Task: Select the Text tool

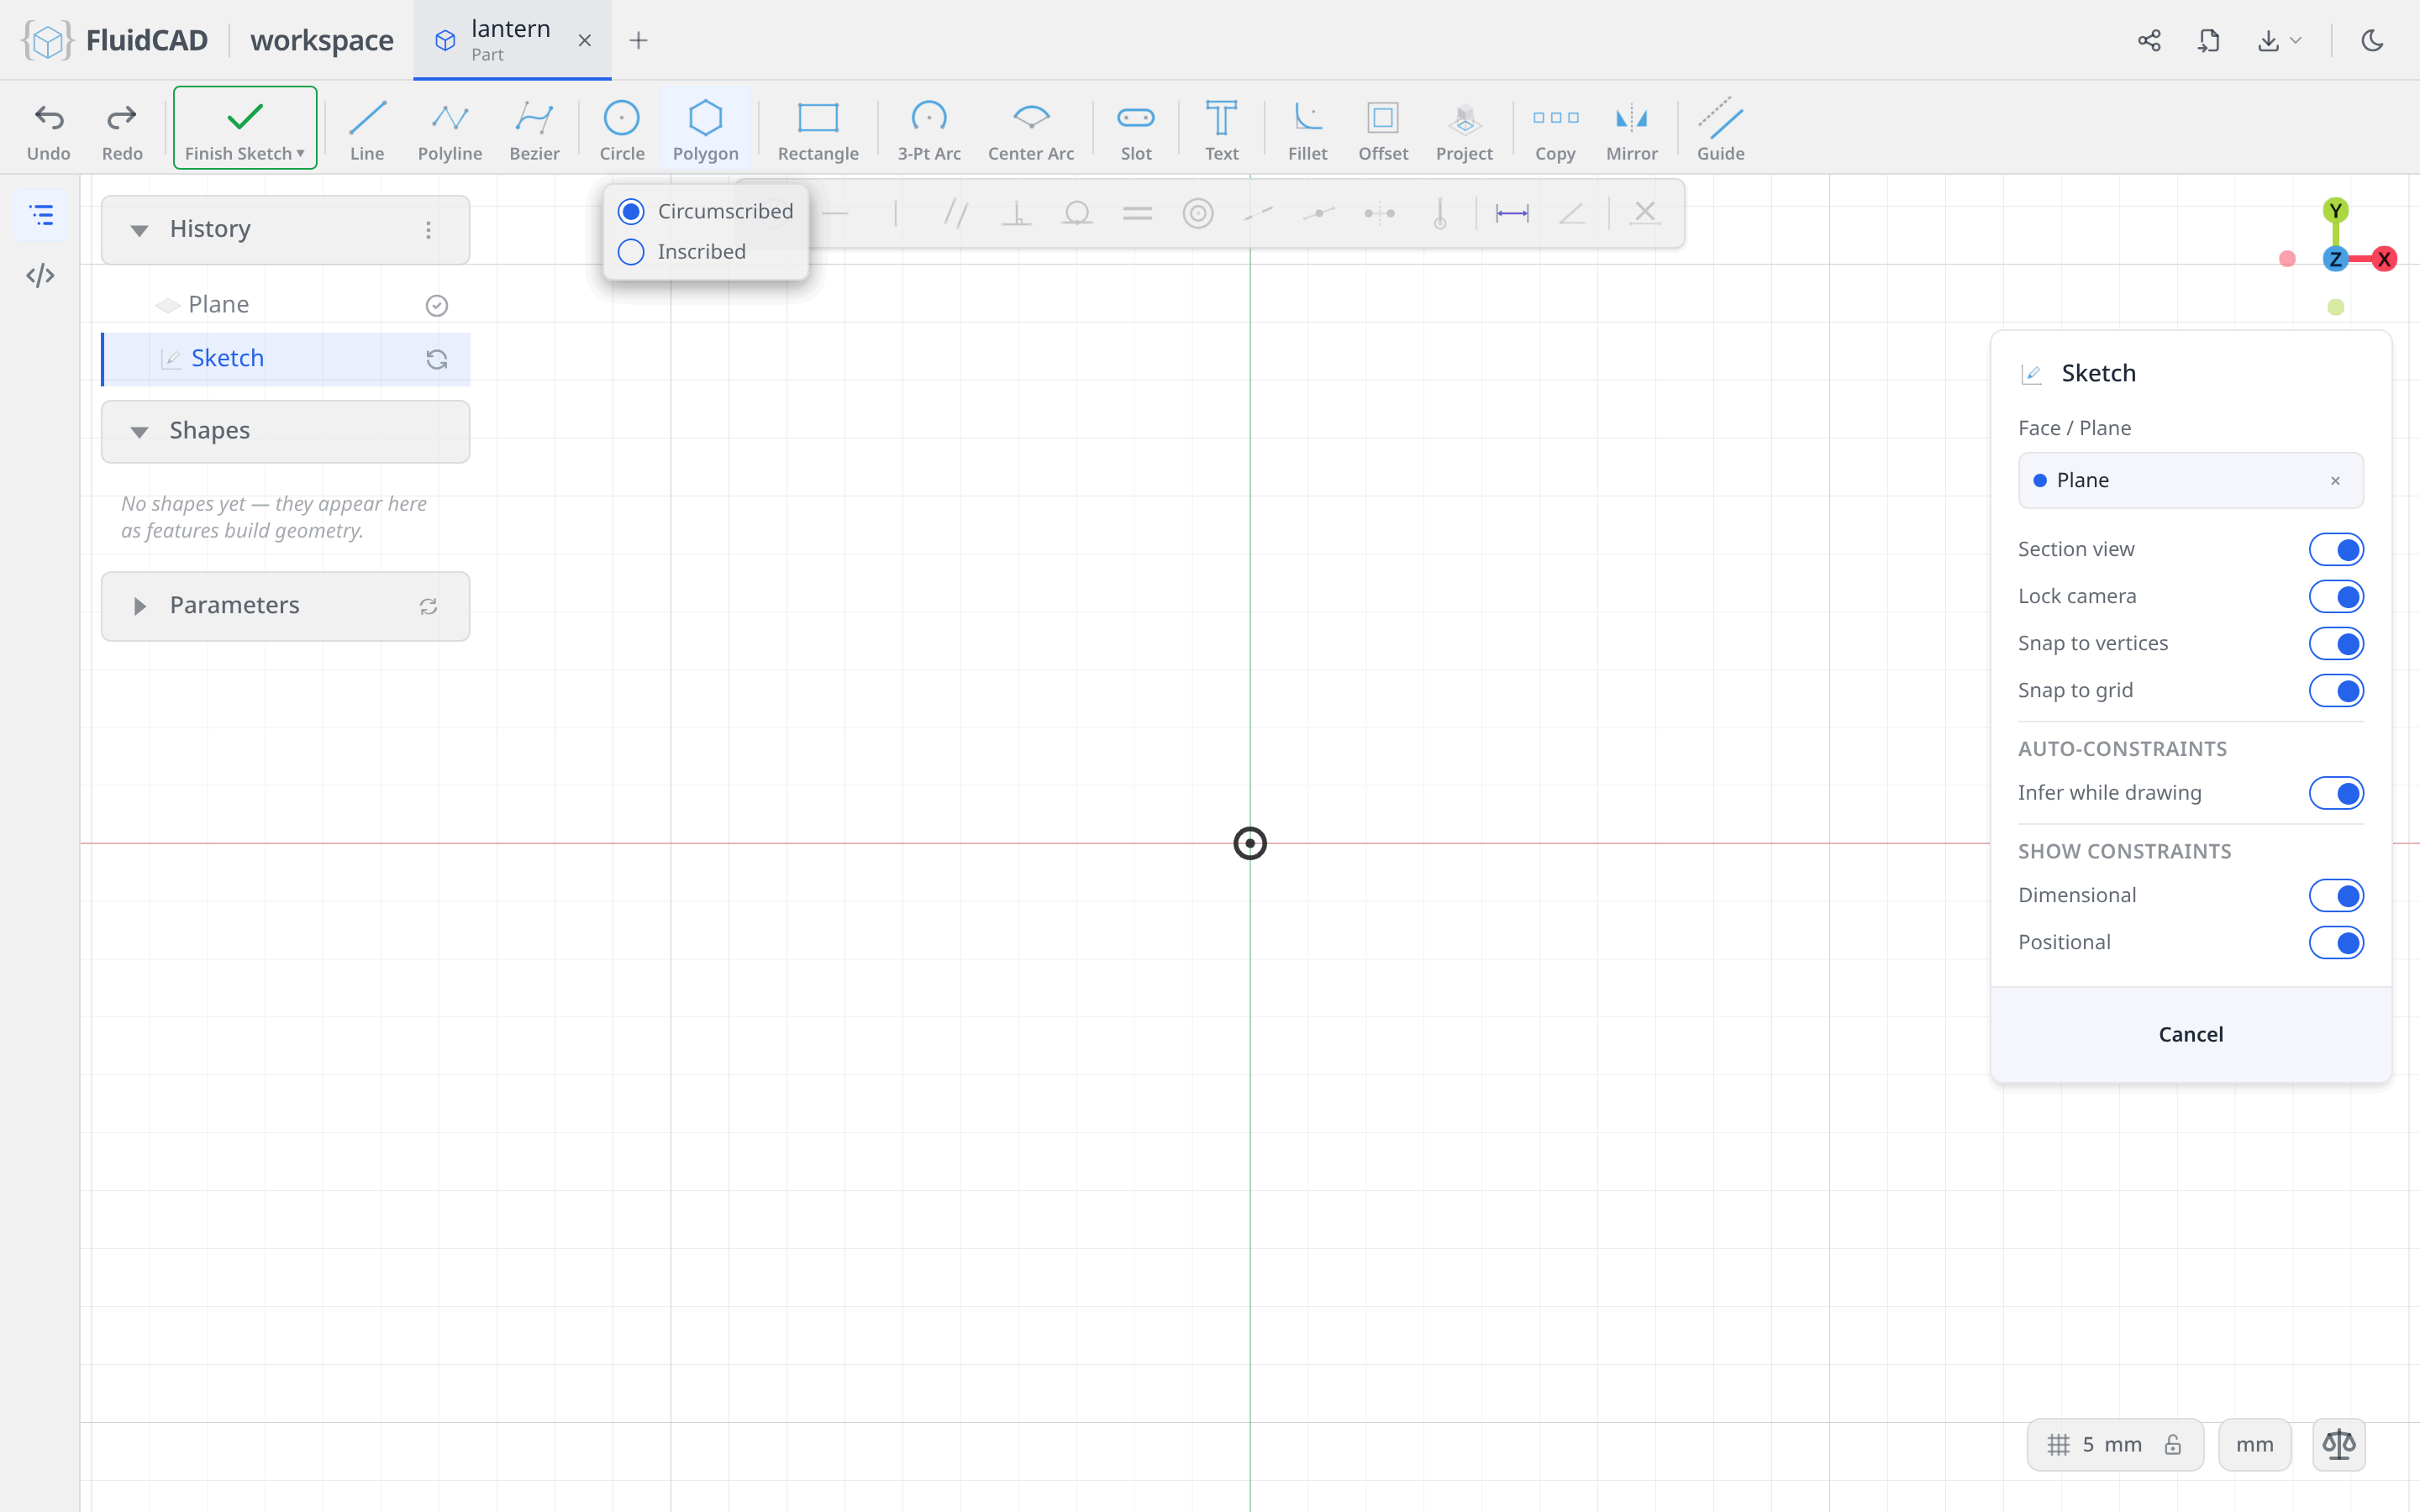Action: 1221,129
